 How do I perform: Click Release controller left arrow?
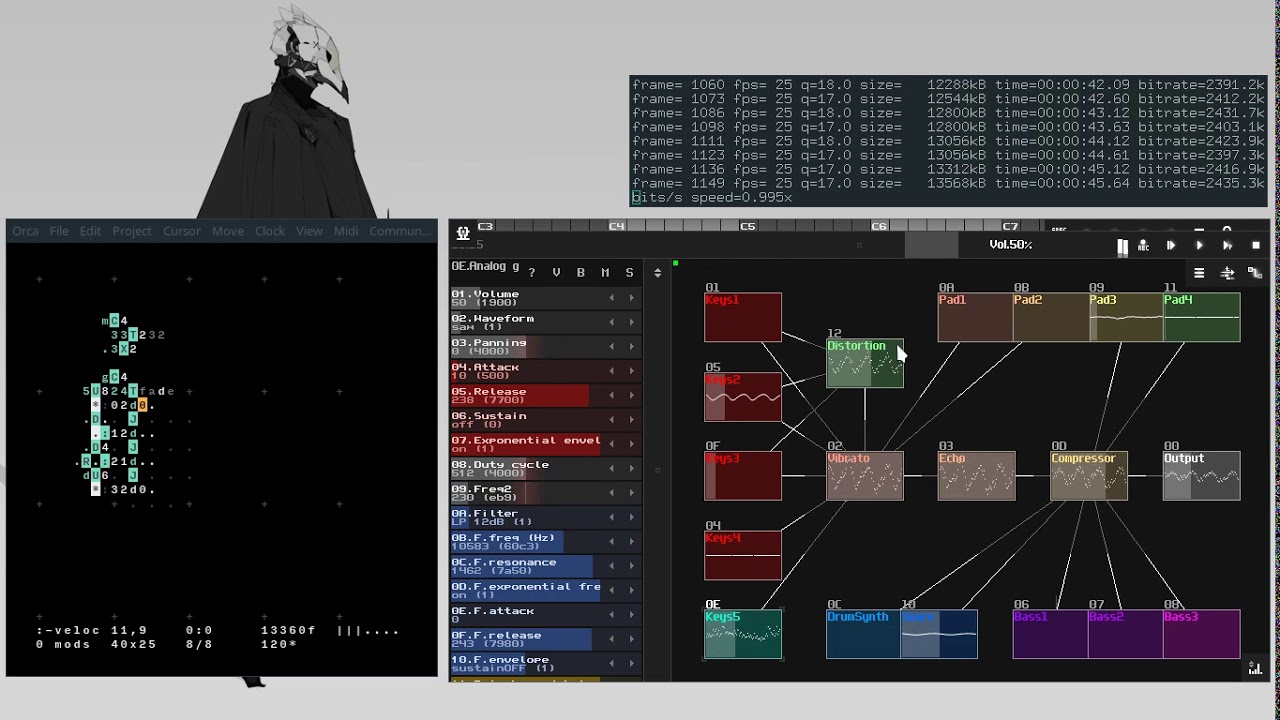[x=611, y=396]
